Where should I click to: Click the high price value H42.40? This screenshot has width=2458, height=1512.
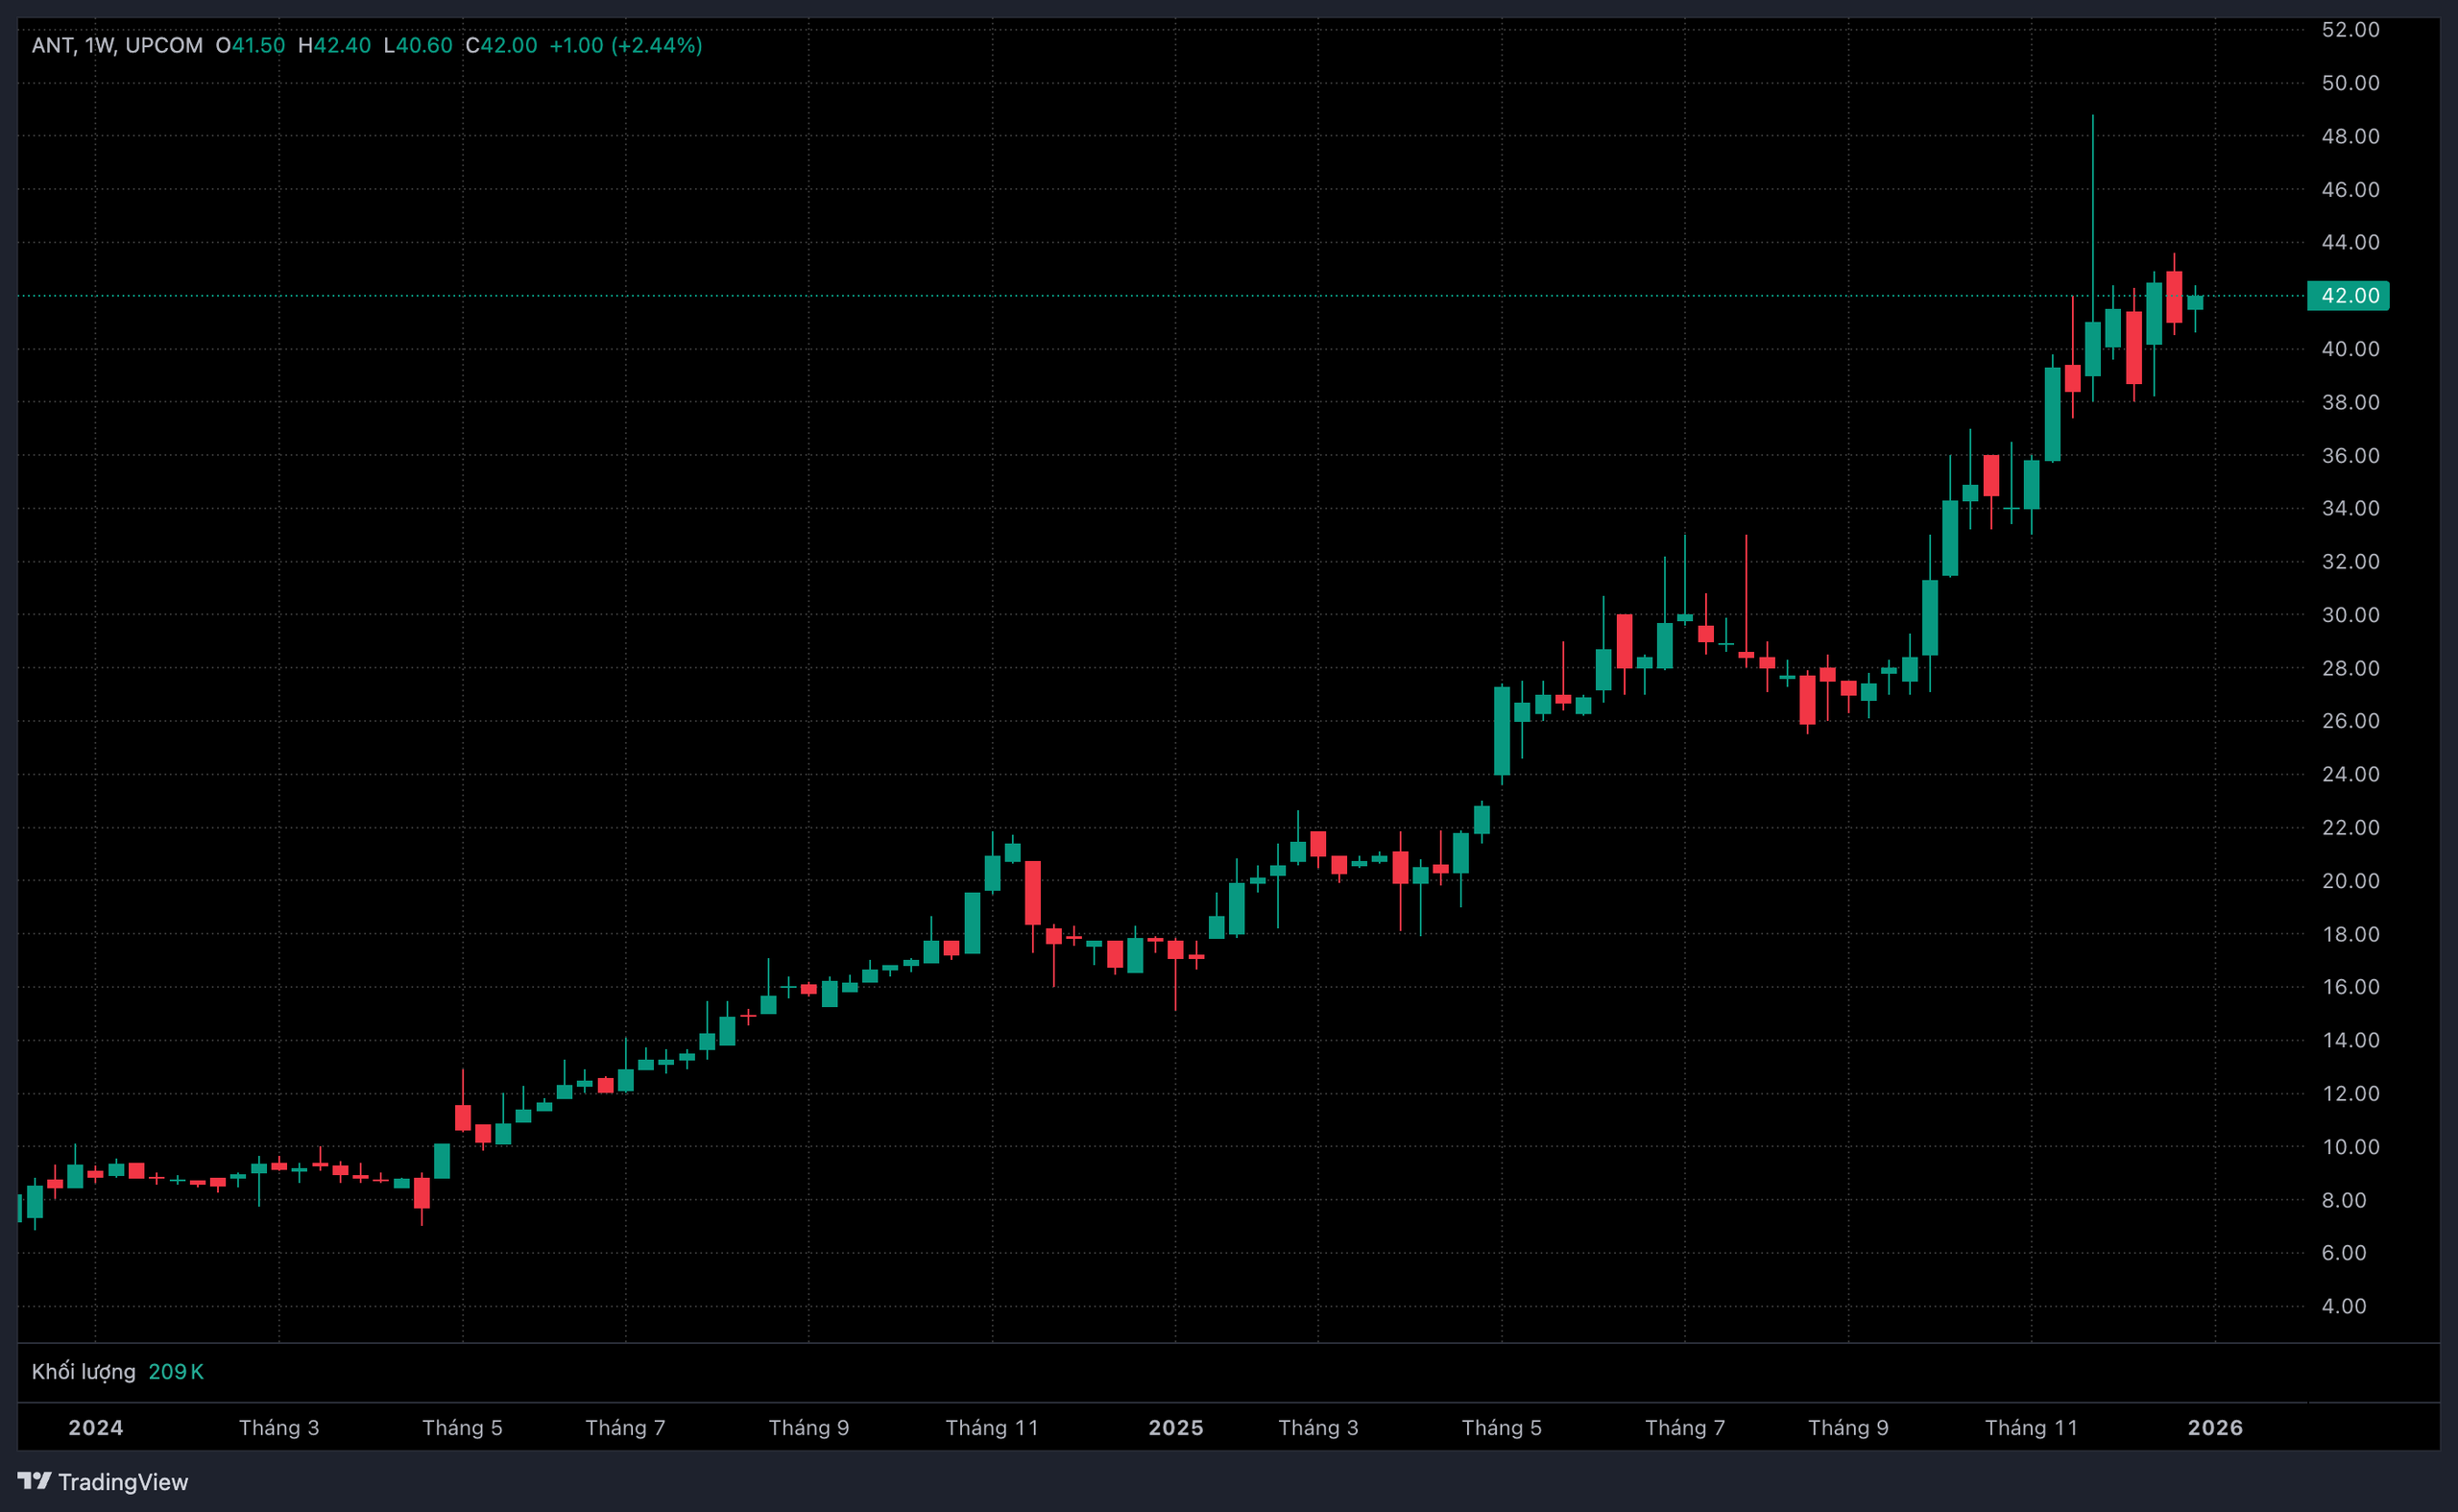pyautogui.click(x=334, y=45)
